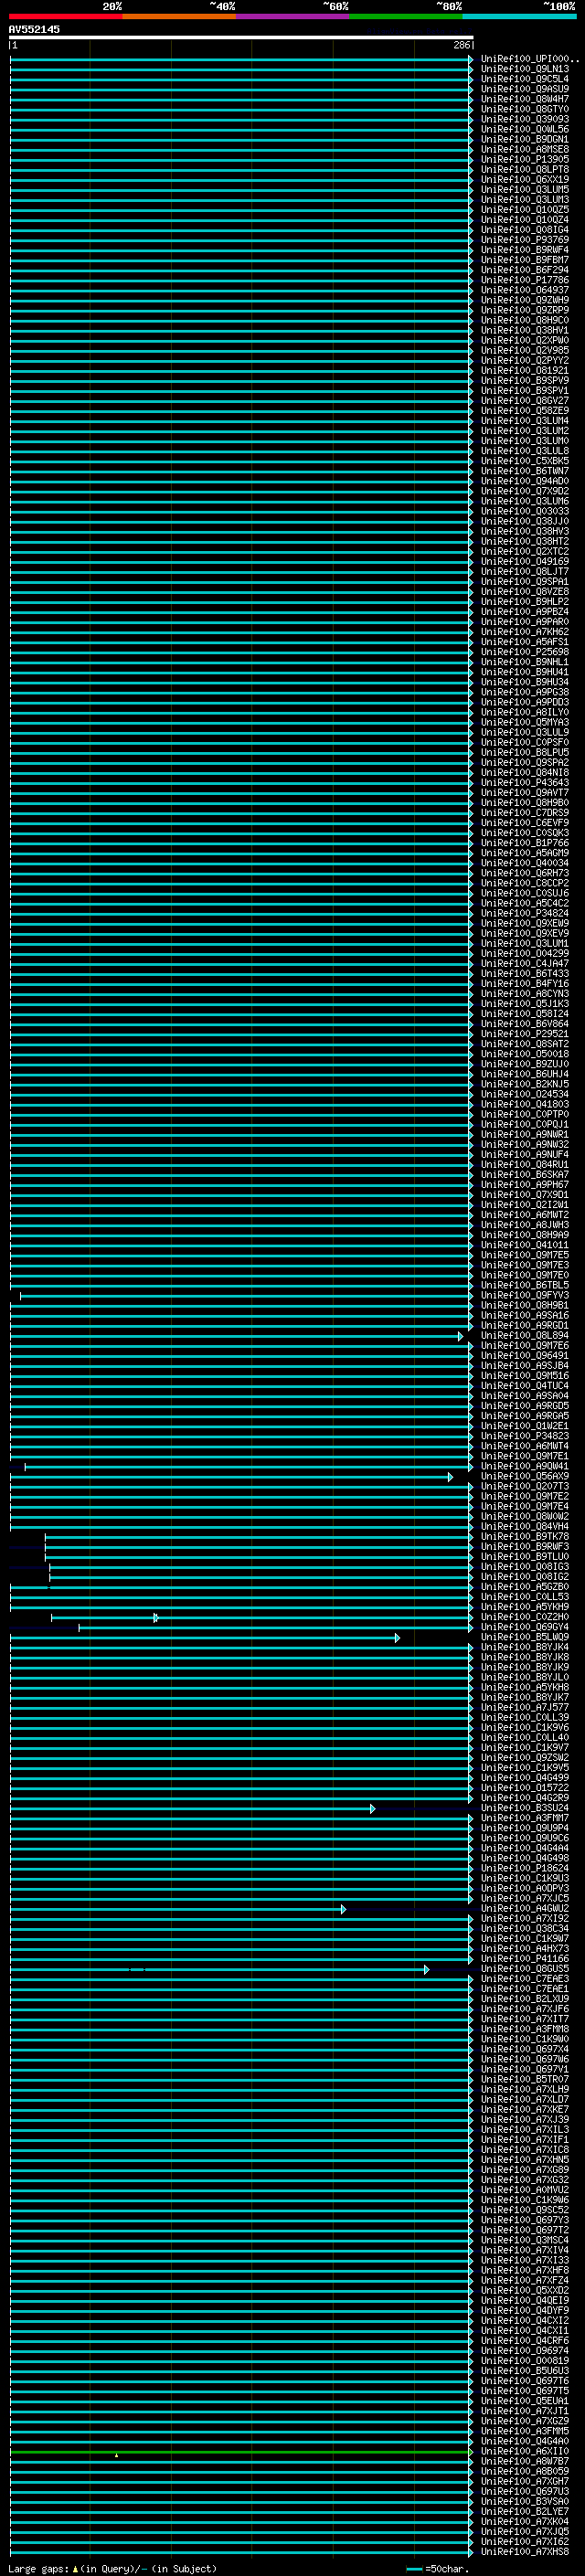Select the UniRef100_Q9FYV3 label

click(524, 1295)
